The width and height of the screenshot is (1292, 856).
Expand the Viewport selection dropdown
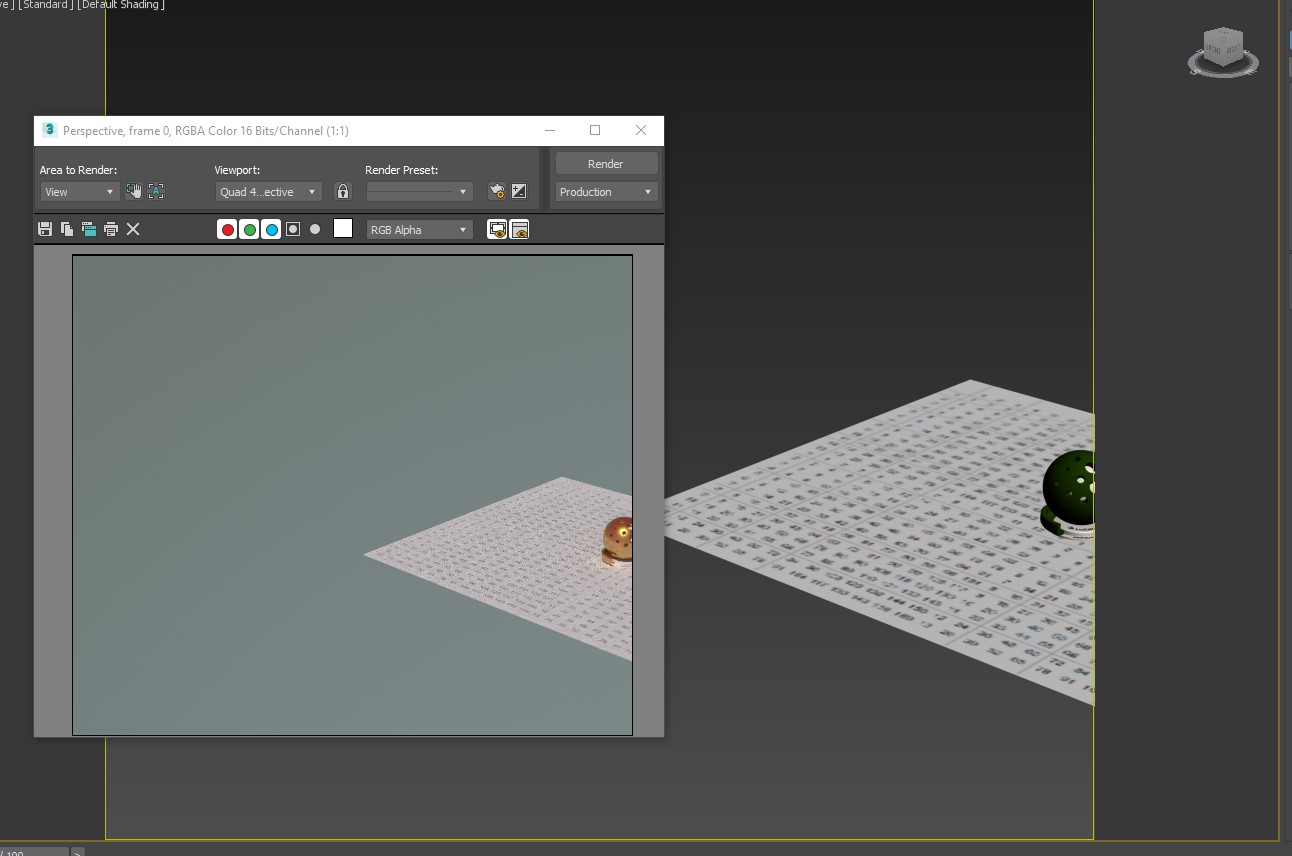pos(268,192)
